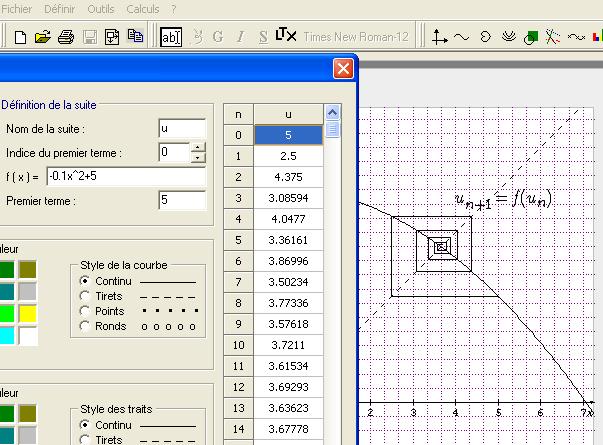Select the function curve tool icon
The height and width of the screenshot is (445, 603).
461,37
